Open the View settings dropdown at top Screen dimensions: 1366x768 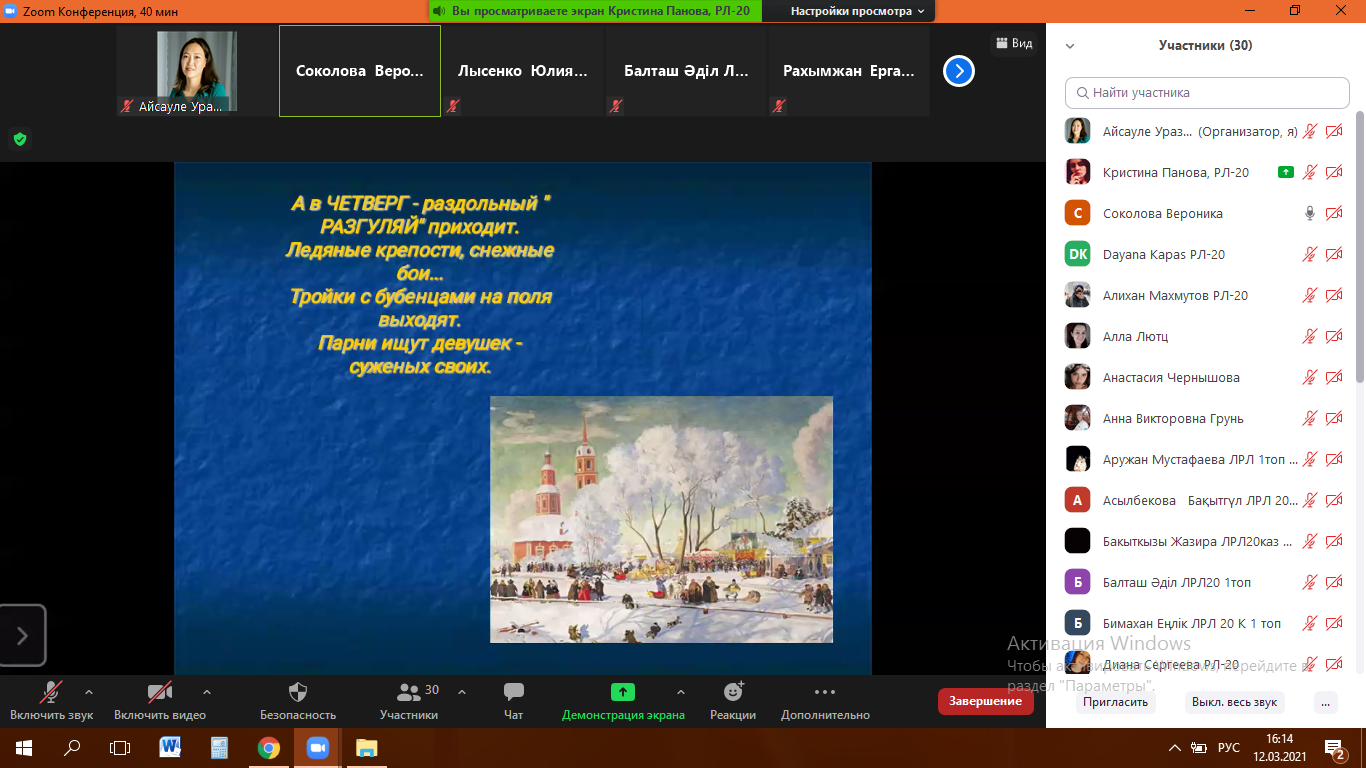coord(856,11)
